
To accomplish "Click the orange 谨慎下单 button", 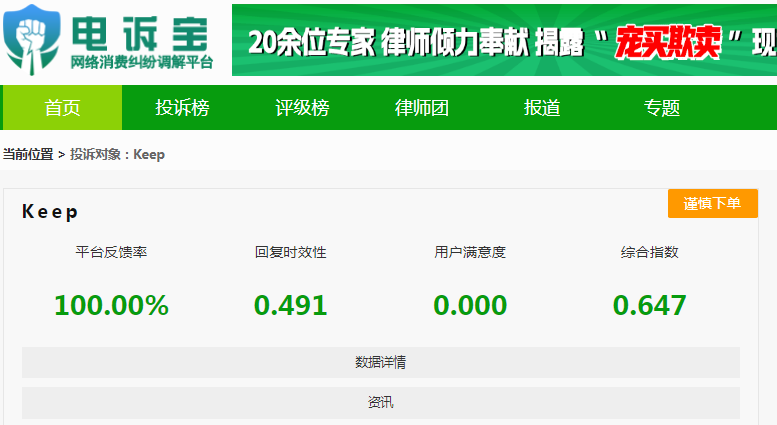I will (713, 203).
